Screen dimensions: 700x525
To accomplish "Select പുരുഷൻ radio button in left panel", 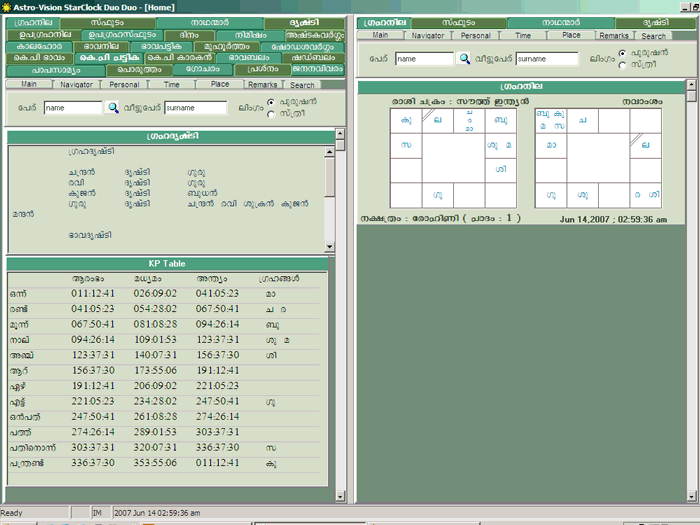I will coord(271,102).
